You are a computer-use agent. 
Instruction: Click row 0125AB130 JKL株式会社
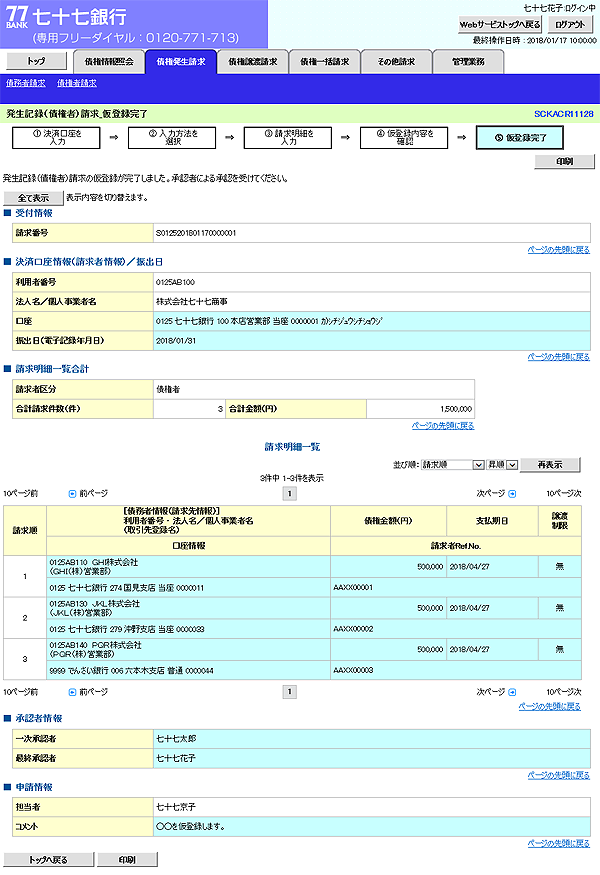[189, 608]
